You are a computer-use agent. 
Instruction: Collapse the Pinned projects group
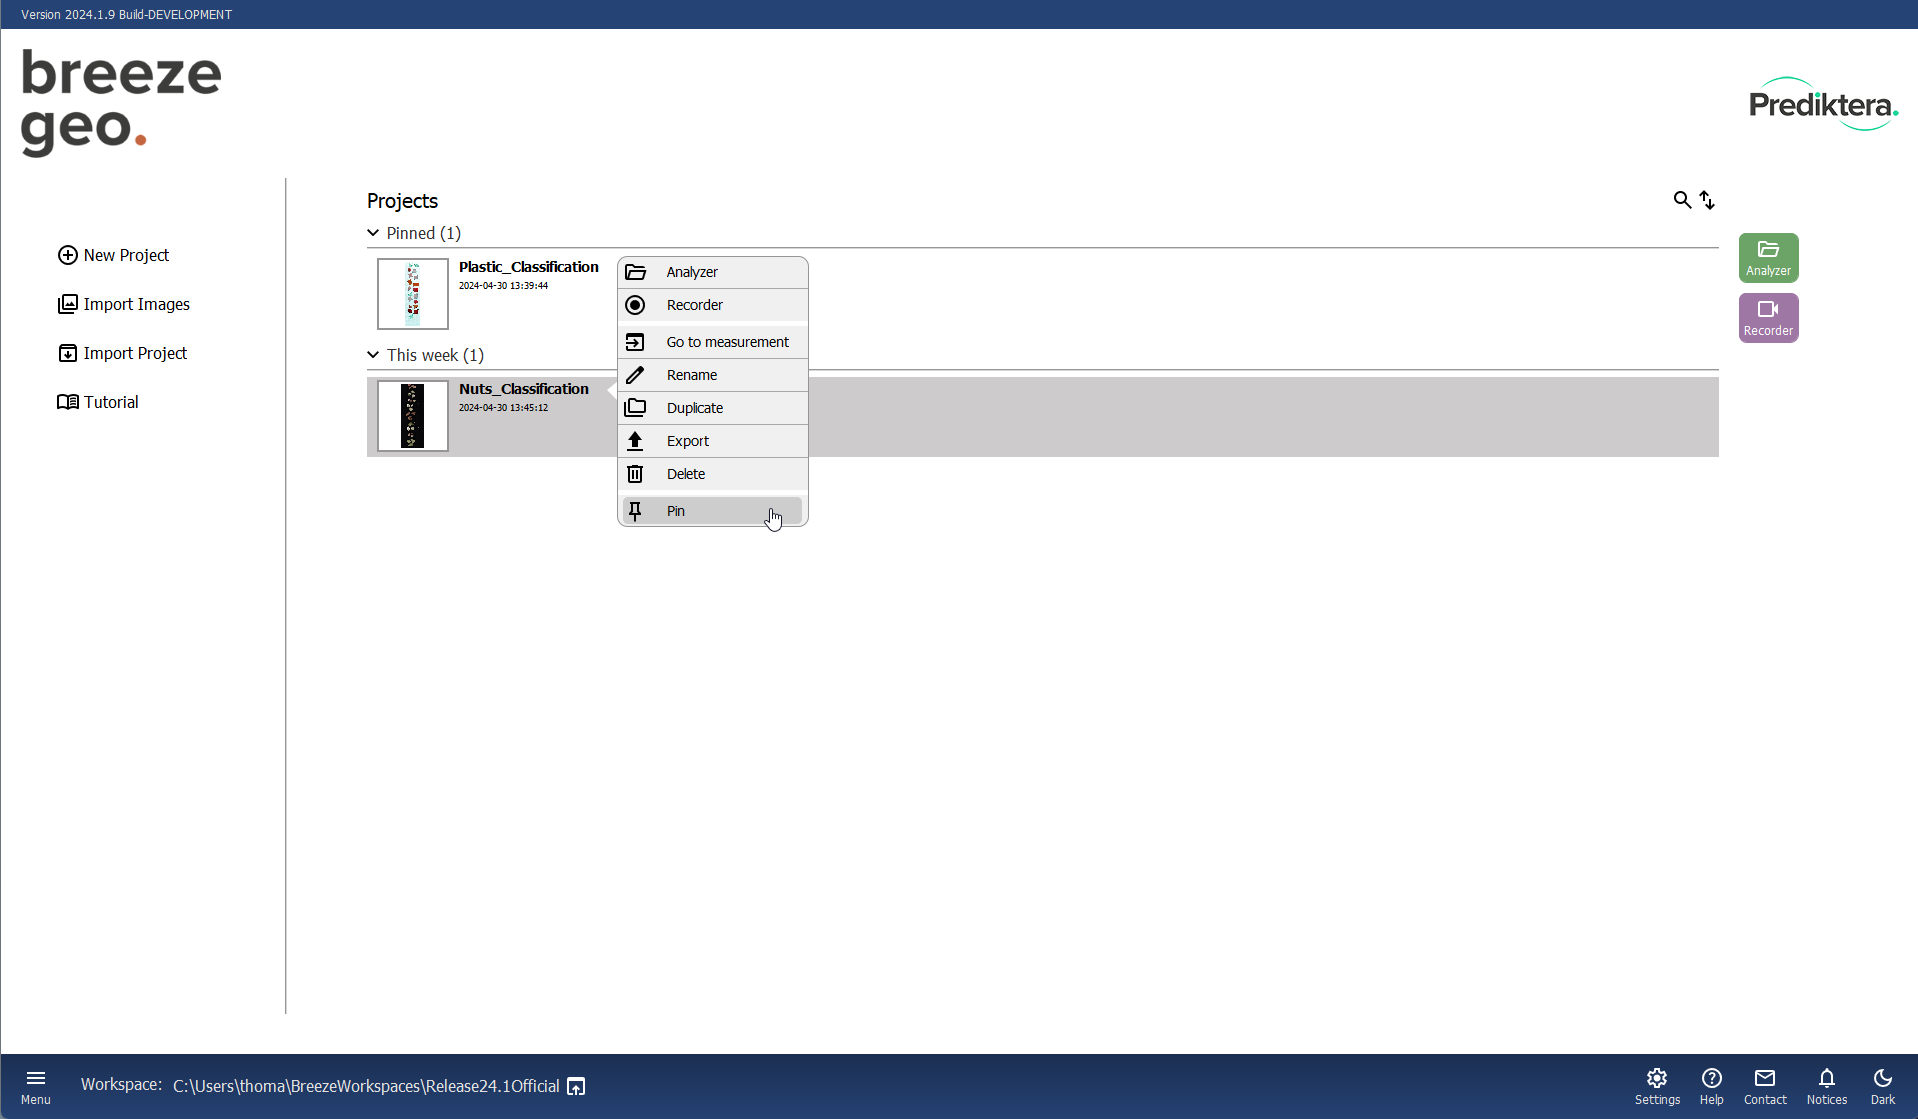[373, 233]
